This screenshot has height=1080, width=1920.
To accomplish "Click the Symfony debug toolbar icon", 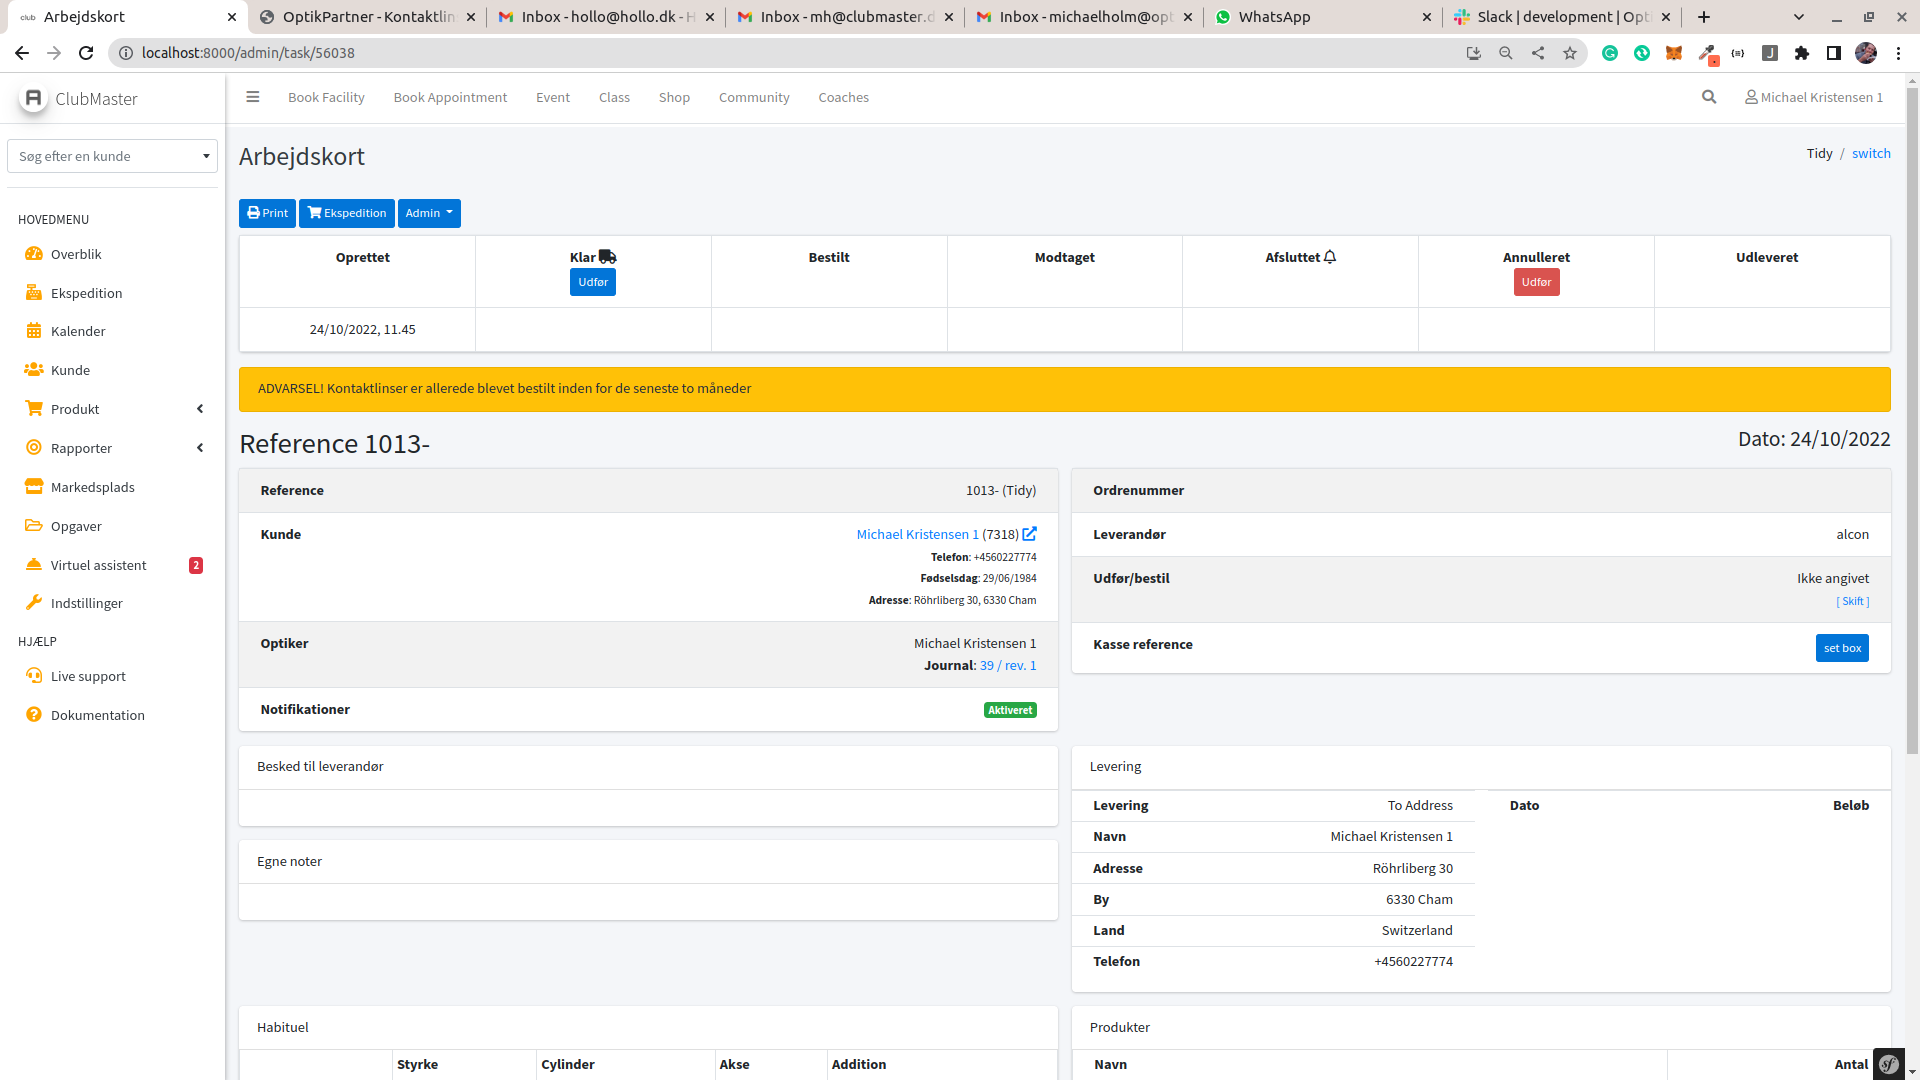I will click(x=1888, y=1064).
